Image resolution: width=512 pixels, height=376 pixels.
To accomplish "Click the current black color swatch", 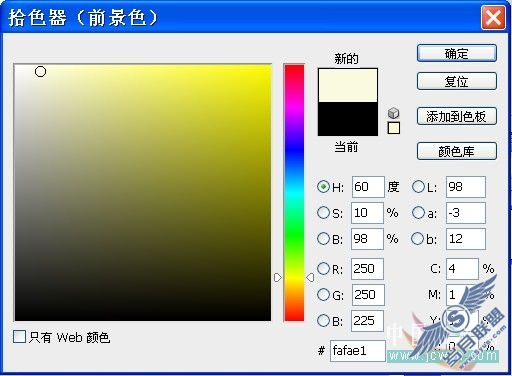I will pyautogui.click(x=348, y=119).
